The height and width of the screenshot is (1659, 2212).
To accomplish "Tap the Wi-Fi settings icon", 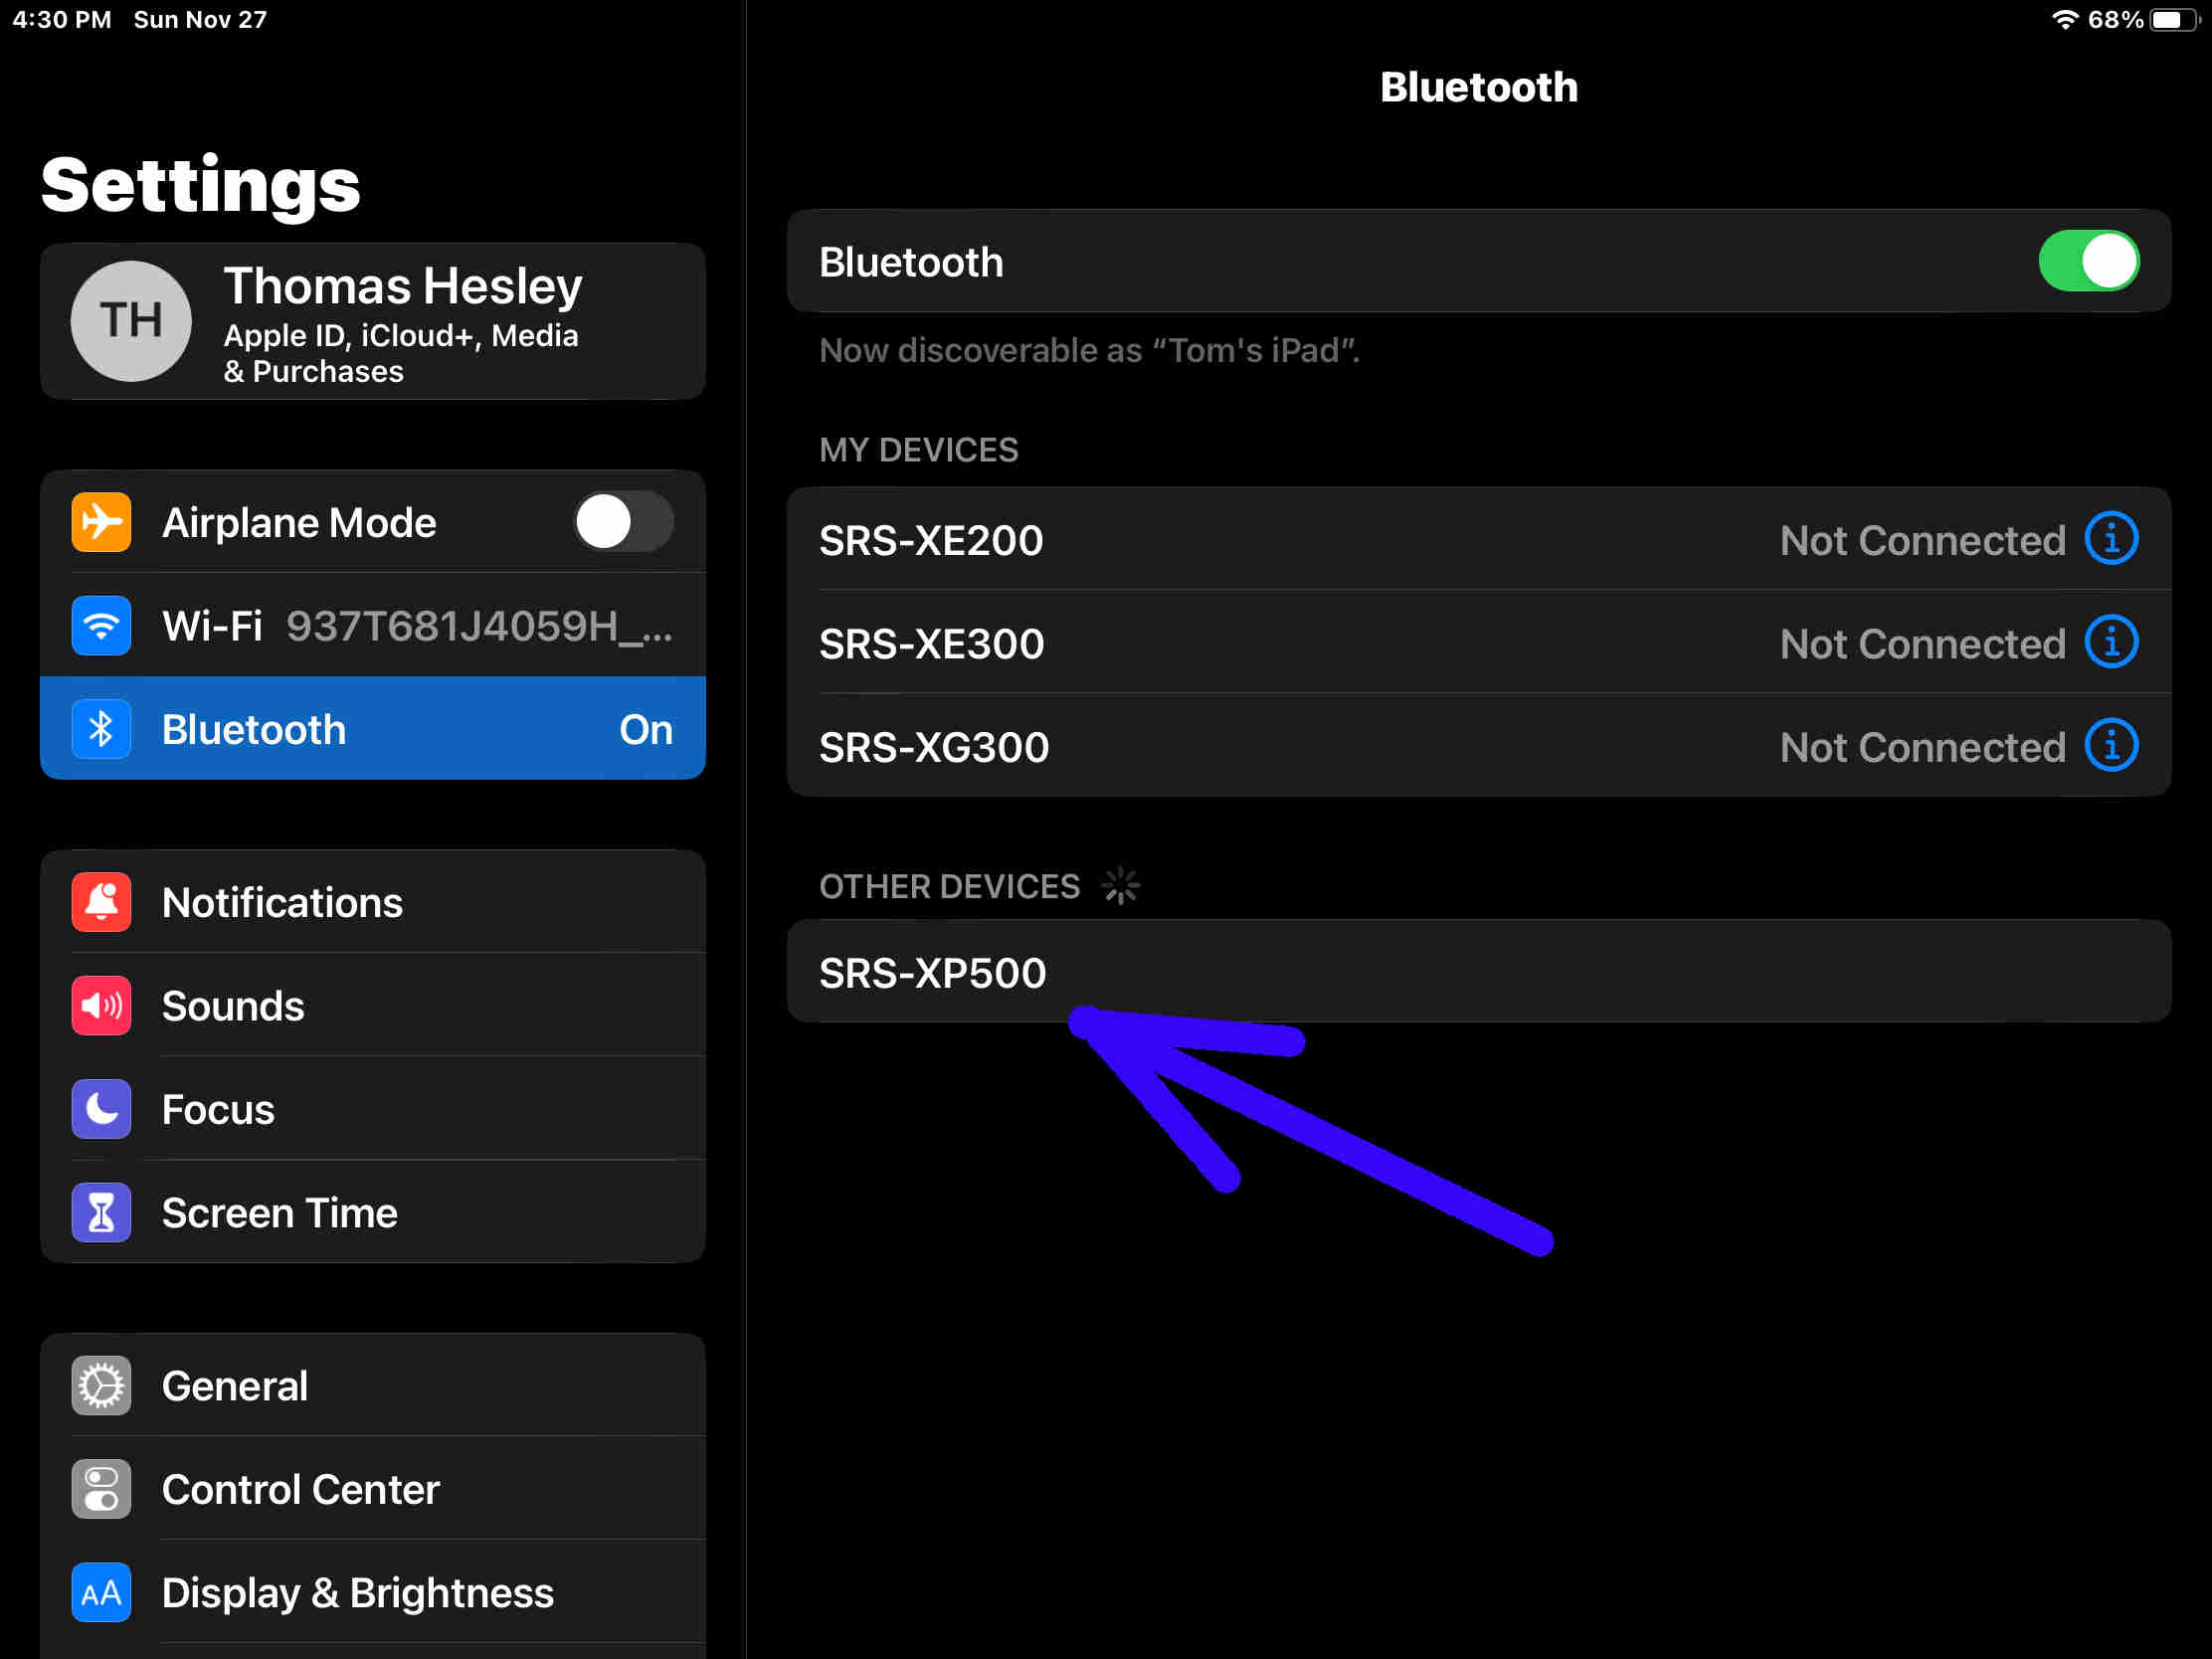I will pos(101,625).
